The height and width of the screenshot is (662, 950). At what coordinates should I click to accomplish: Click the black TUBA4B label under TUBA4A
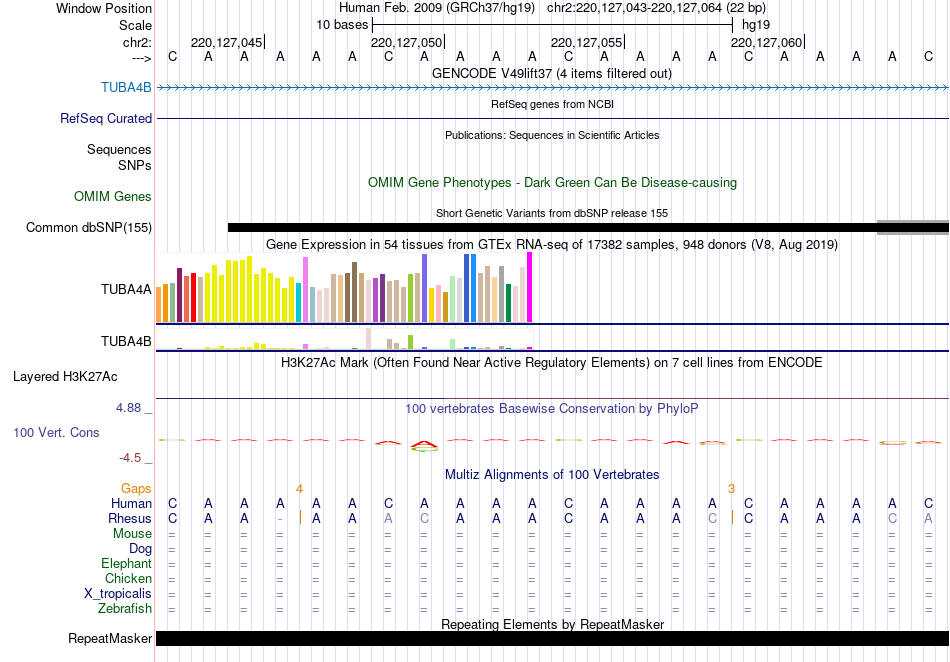click(x=126, y=342)
